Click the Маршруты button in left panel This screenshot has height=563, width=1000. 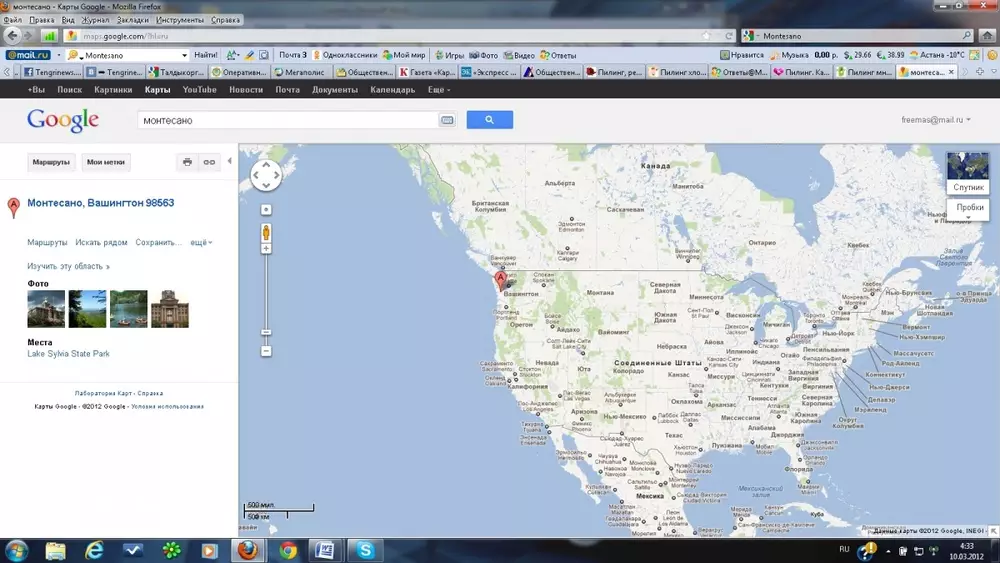51,162
